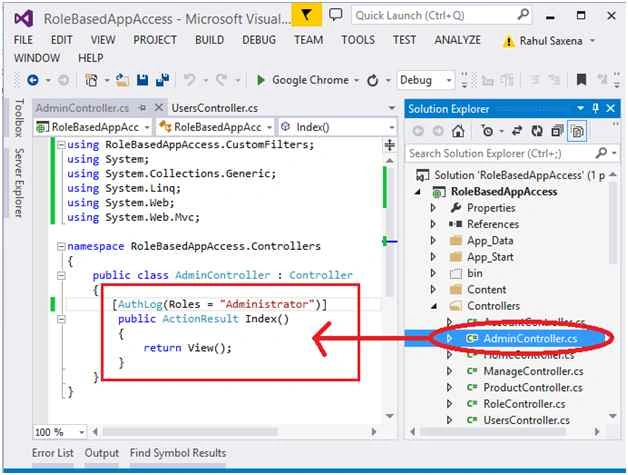Click the Save floppy disk icon
The width and height of the screenshot is (628, 475).
(x=142, y=80)
